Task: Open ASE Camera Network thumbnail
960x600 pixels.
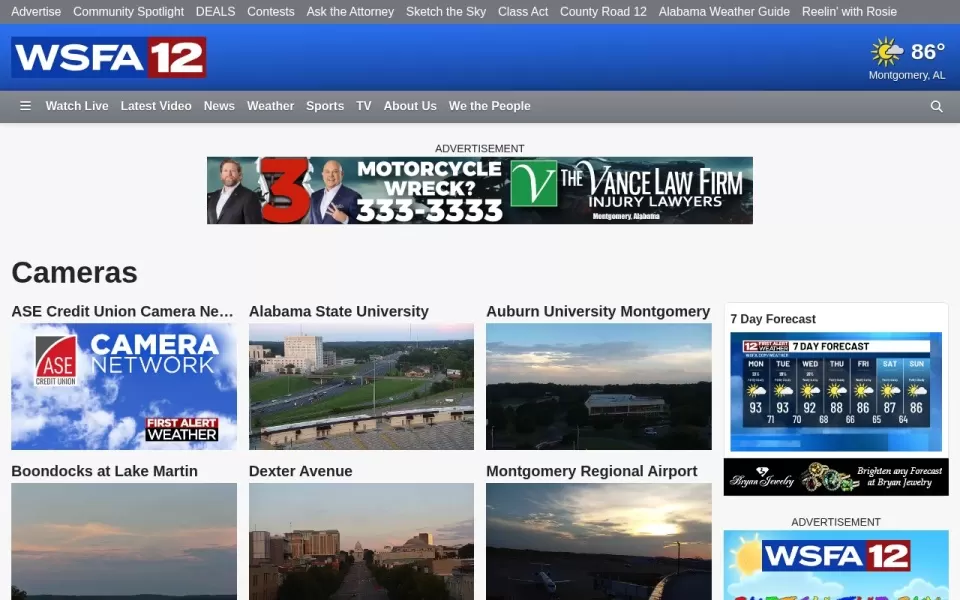Action: point(124,386)
